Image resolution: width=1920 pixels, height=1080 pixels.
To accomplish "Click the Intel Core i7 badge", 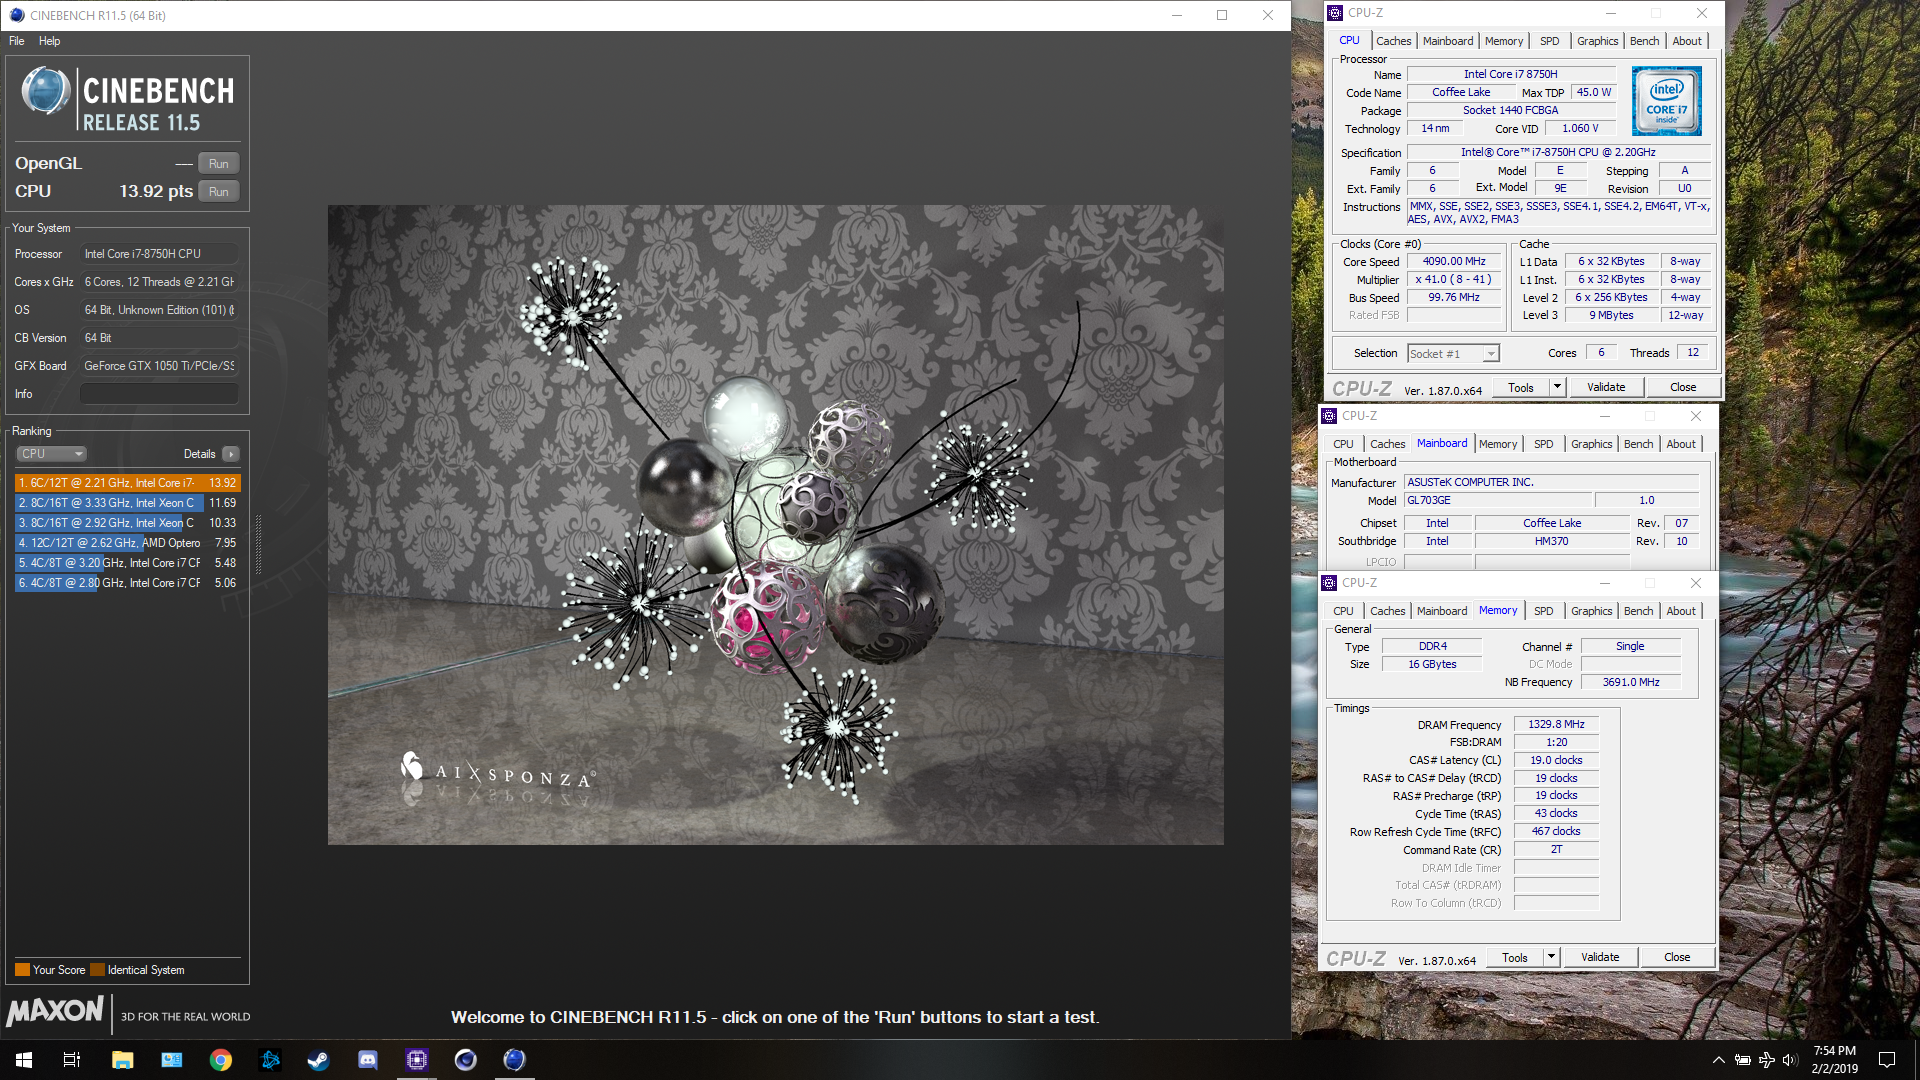I will click(1666, 101).
